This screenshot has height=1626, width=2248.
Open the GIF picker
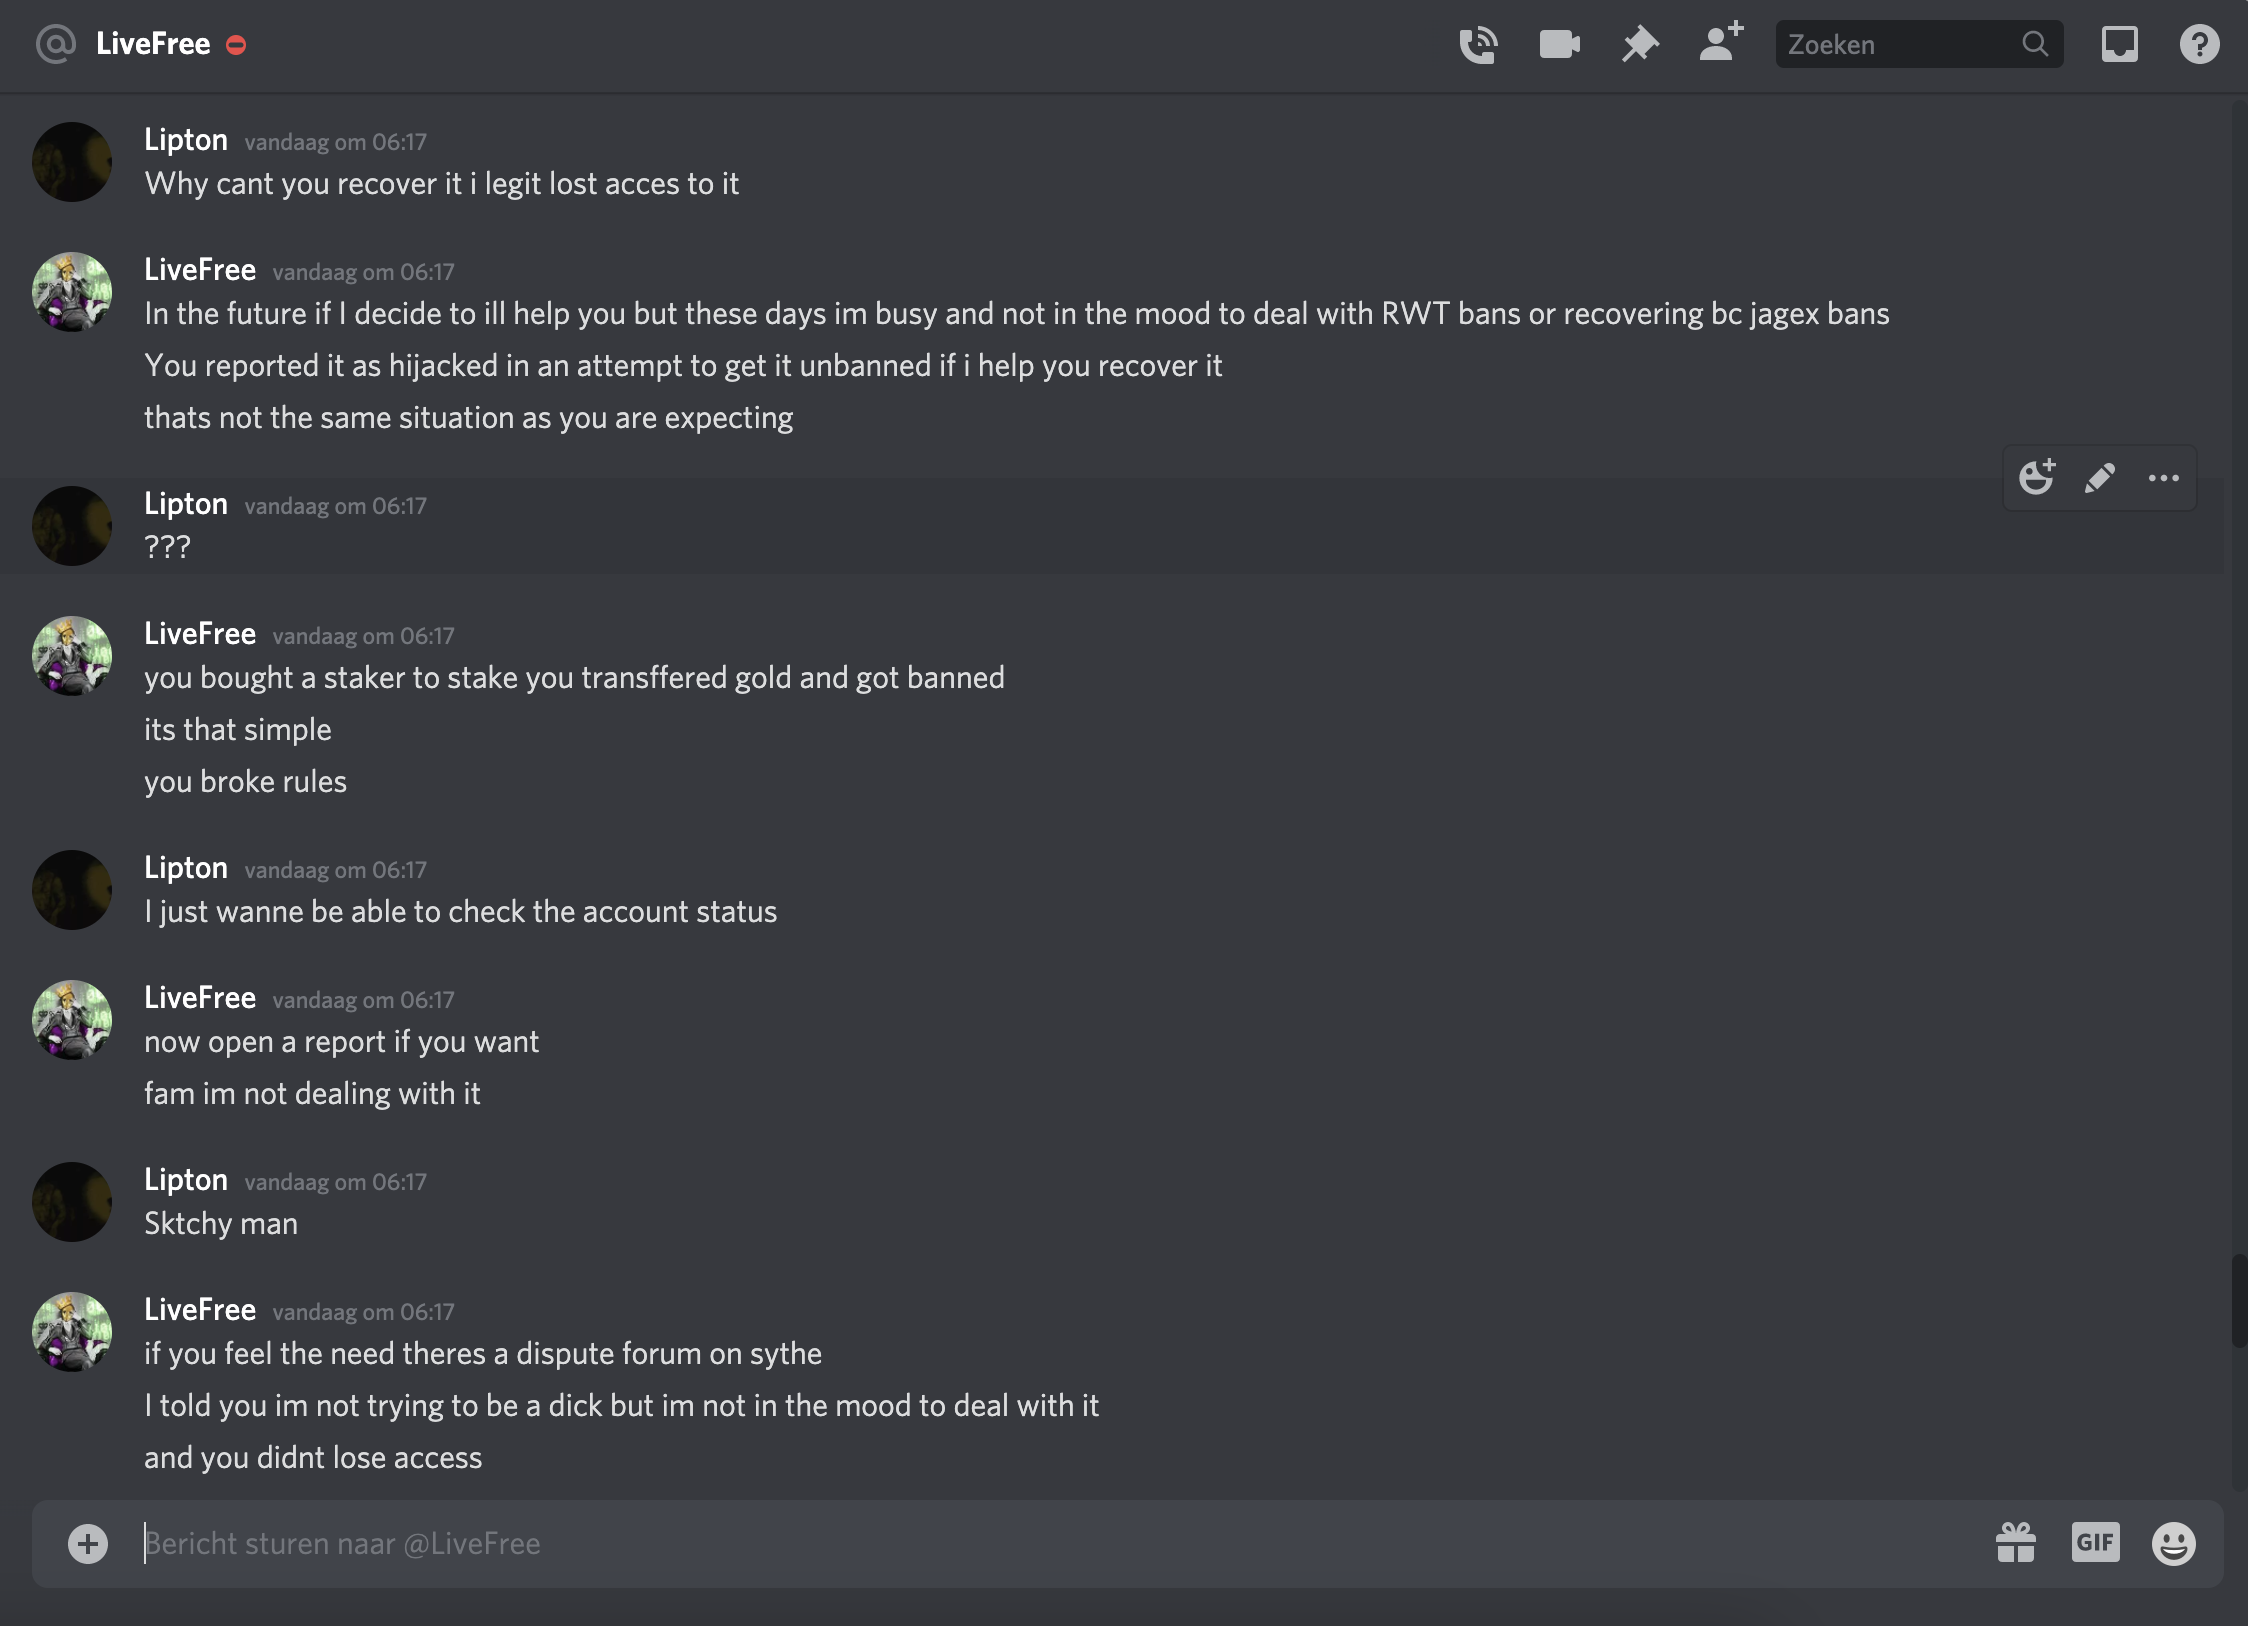[2095, 1543]
